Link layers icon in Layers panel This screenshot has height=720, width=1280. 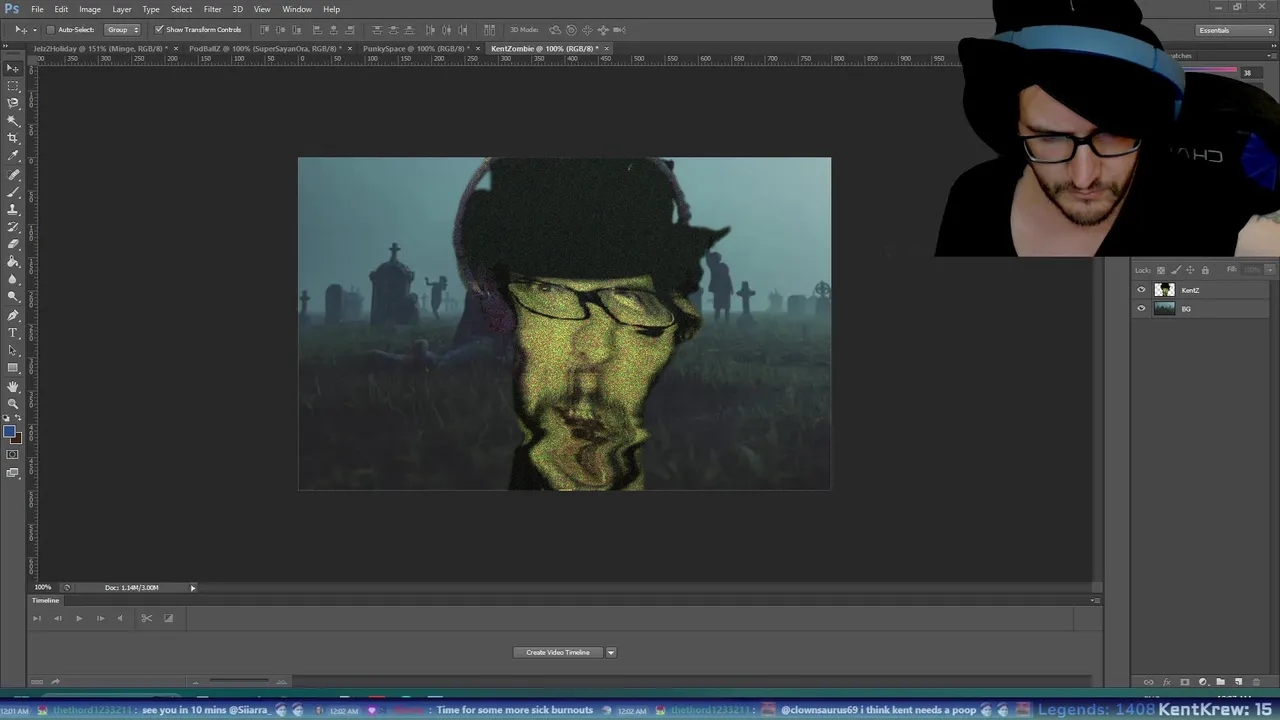click(1148, 682)
